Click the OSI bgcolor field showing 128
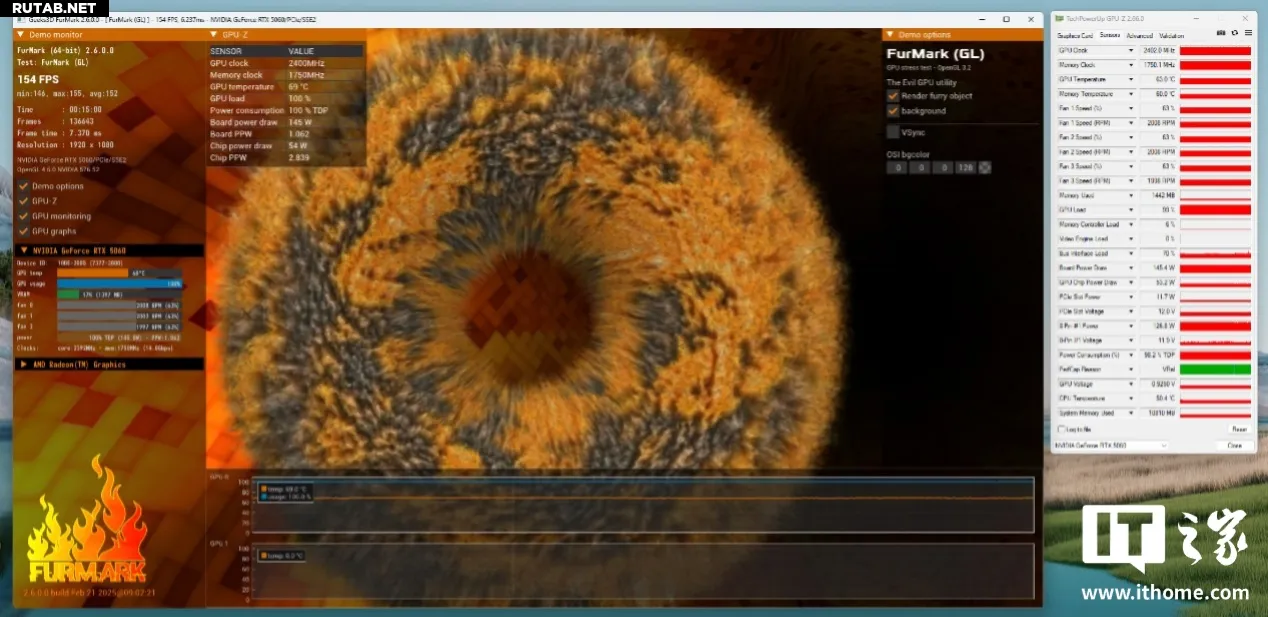This screenshot has width=1268, height=617. tap(965, 167)
